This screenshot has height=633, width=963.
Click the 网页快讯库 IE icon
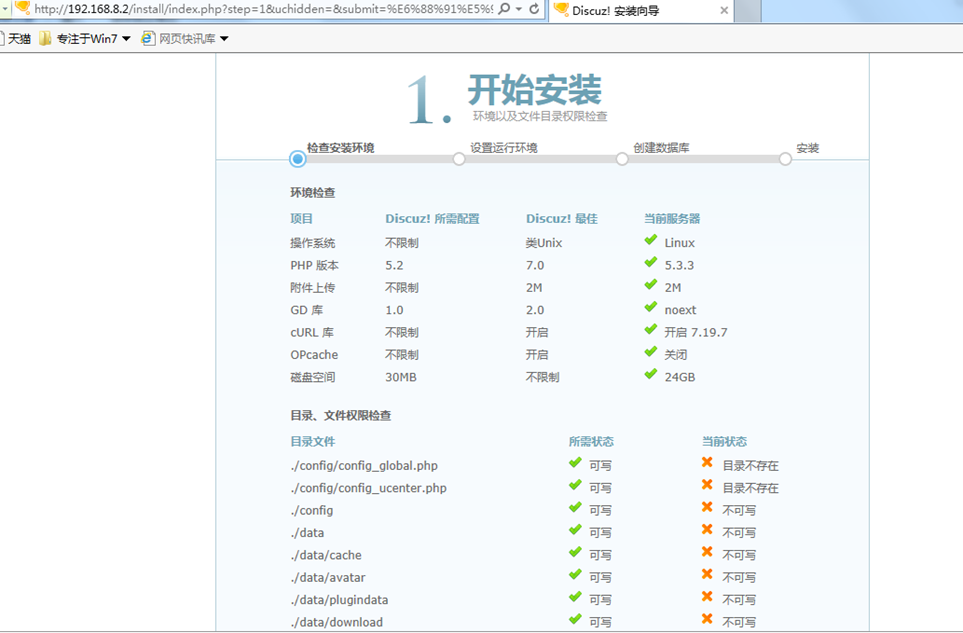(147, 39)
